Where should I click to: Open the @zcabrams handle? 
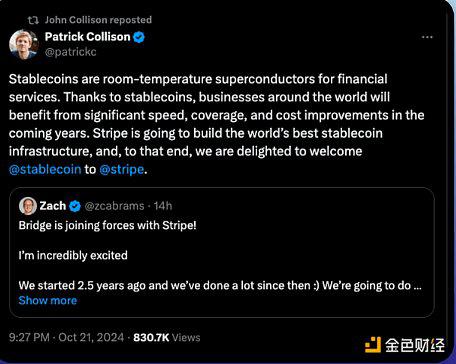pos(114,206)
